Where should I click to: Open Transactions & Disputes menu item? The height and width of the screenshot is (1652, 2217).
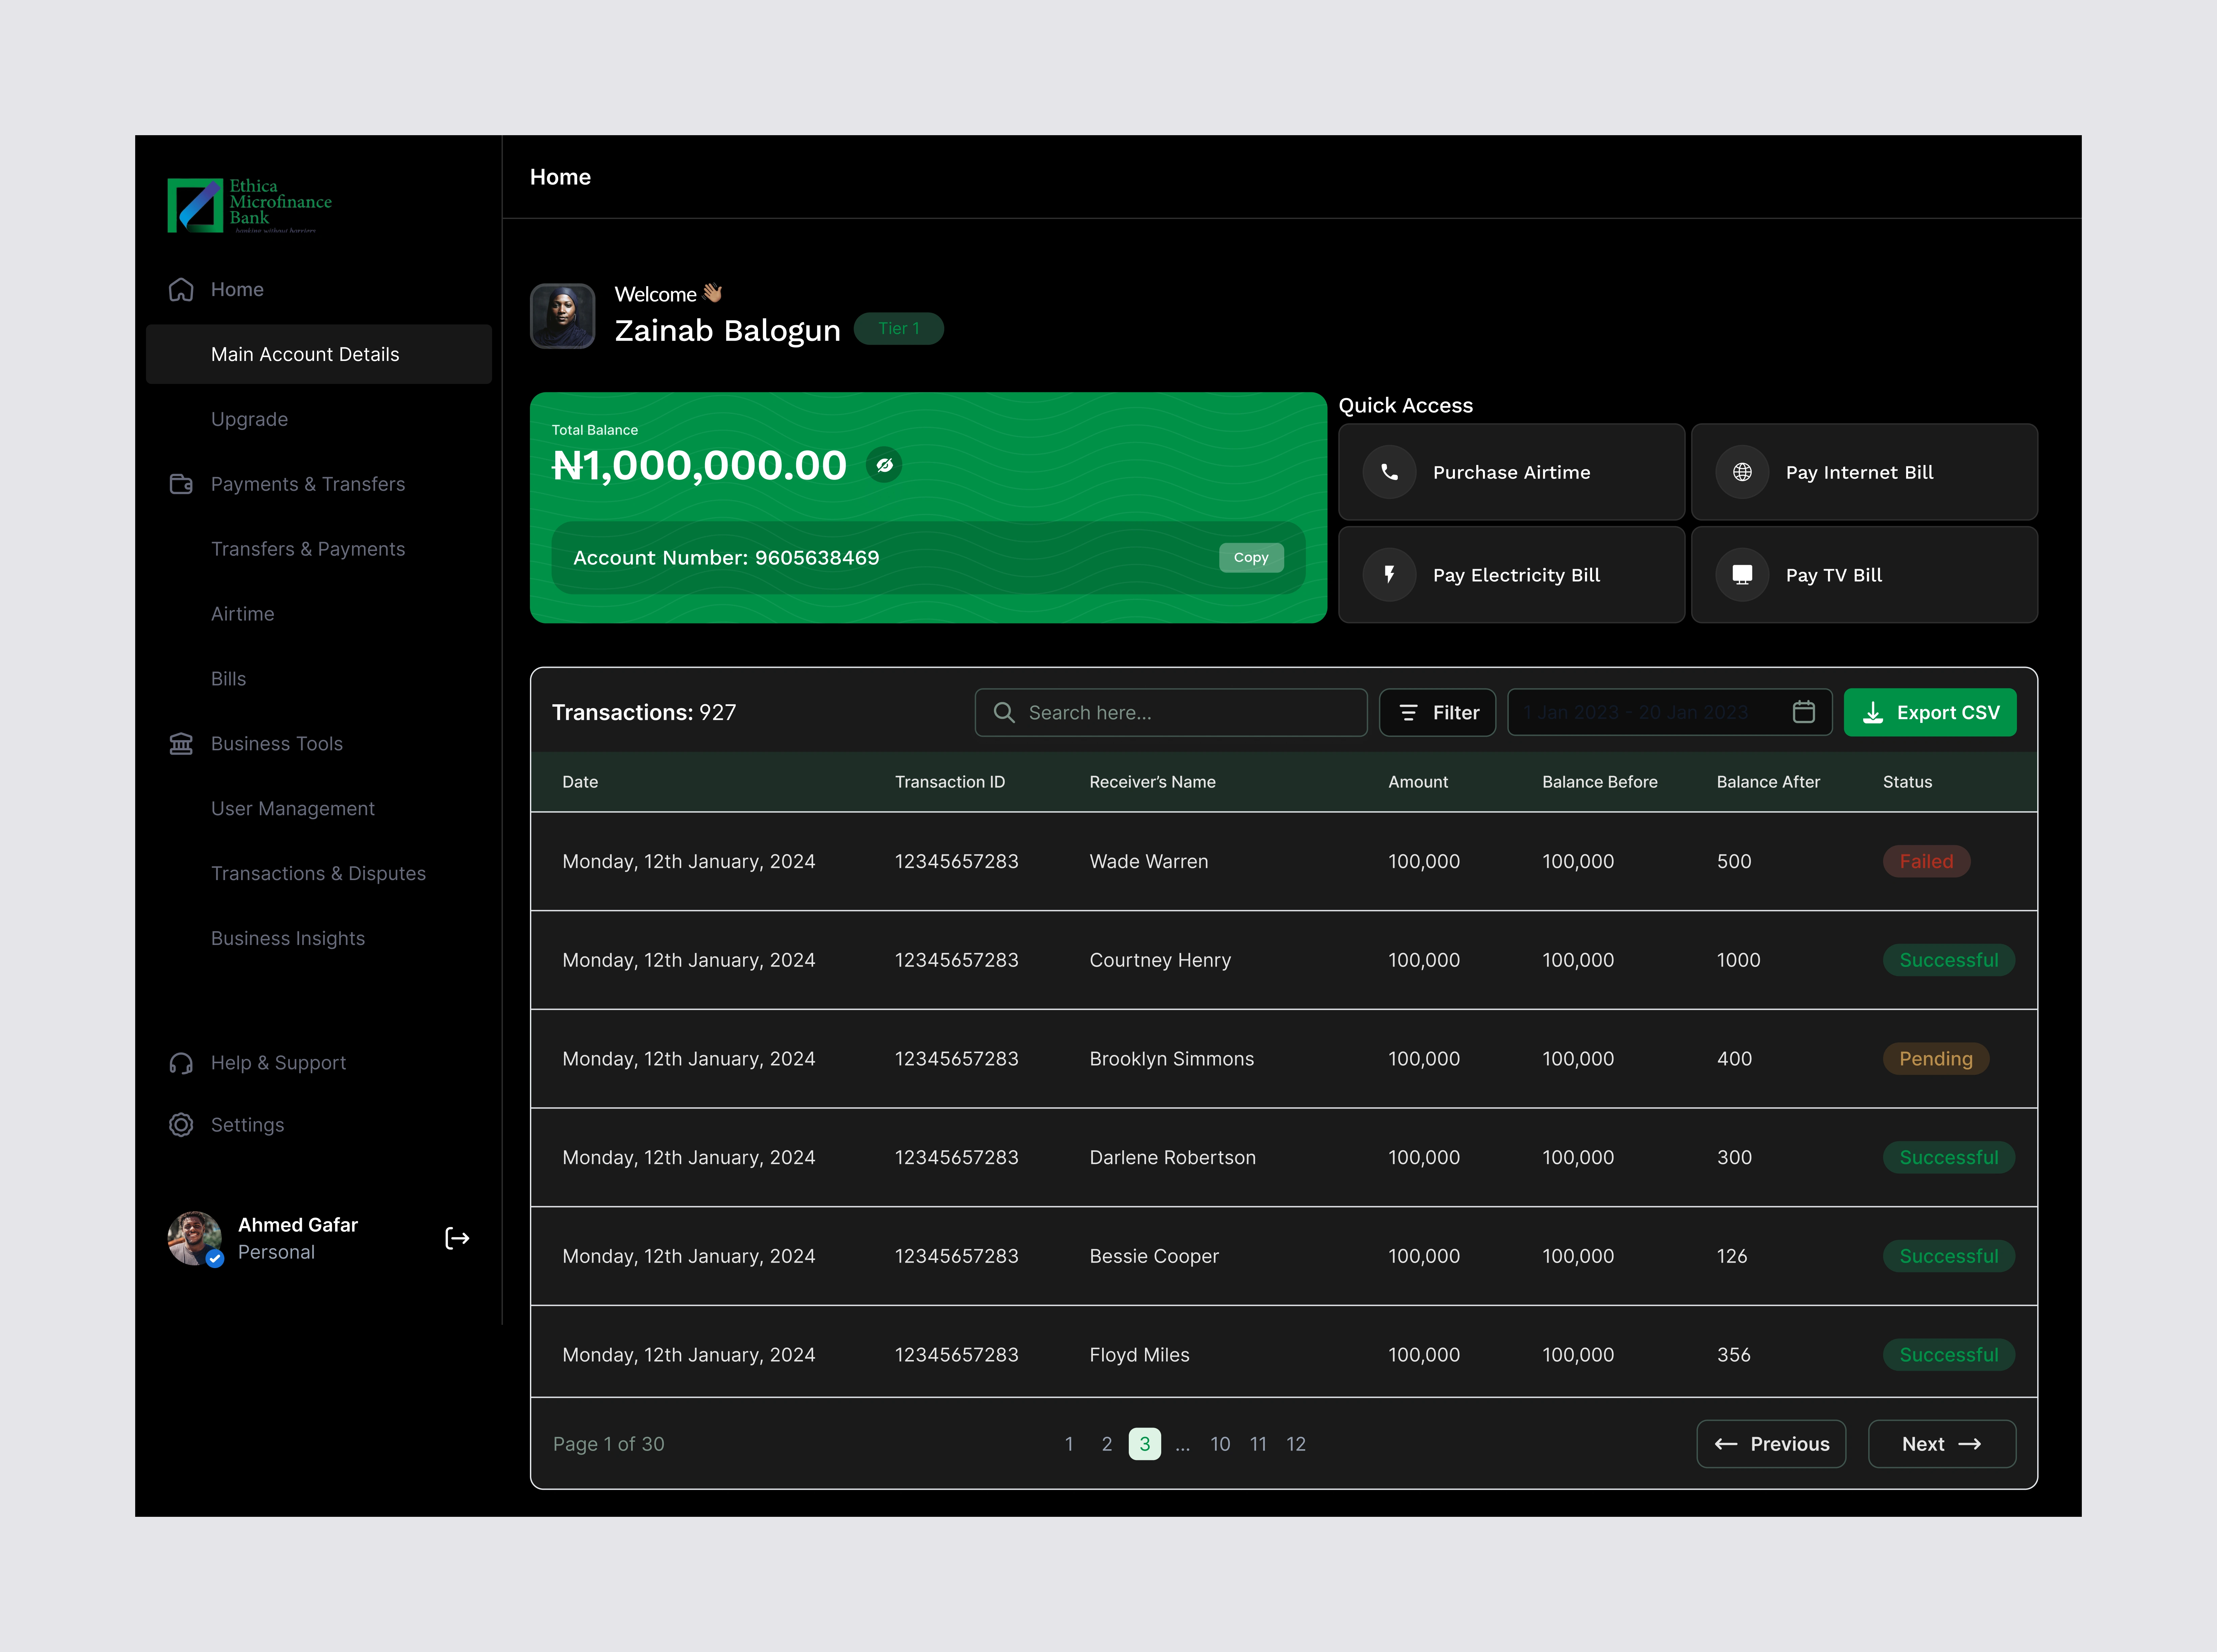(318, 873)
